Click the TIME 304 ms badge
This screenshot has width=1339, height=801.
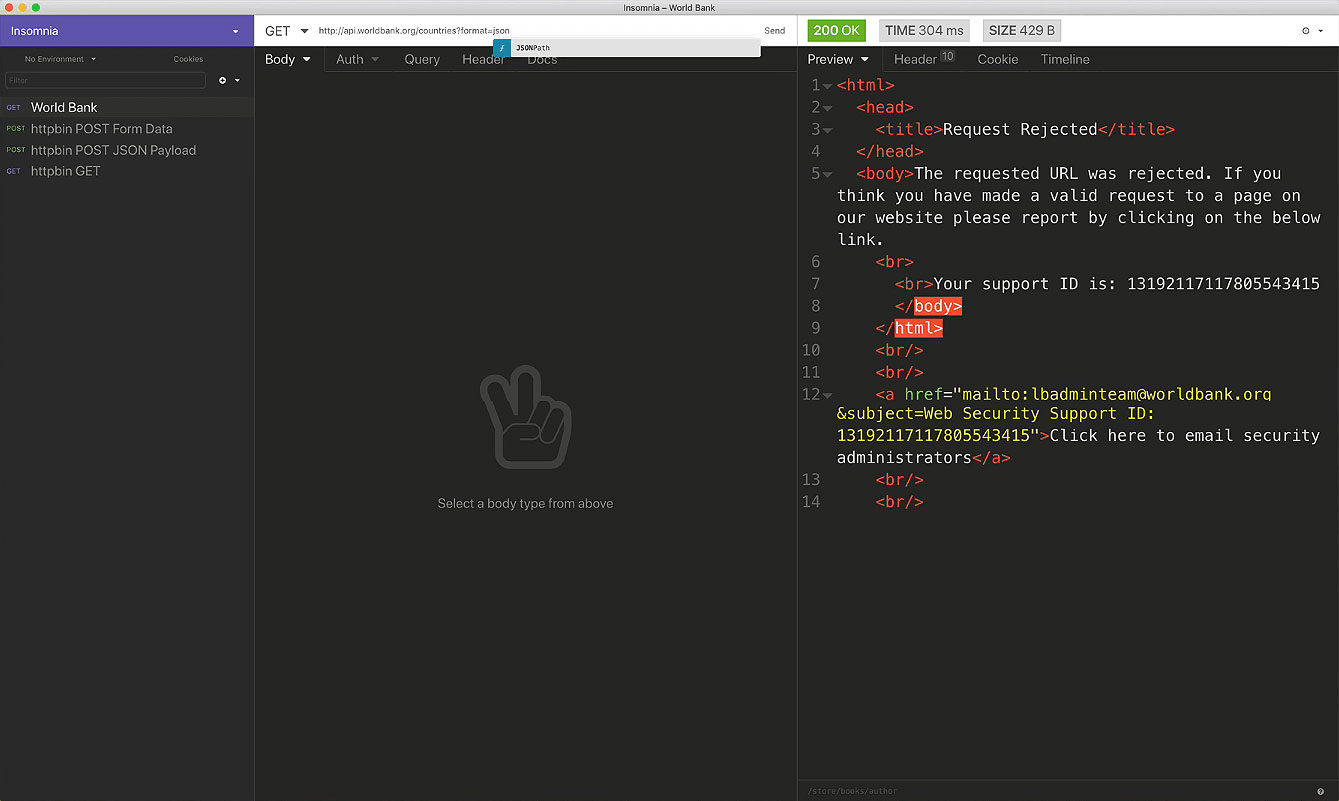pyautogui.click(x=924, y=31)
